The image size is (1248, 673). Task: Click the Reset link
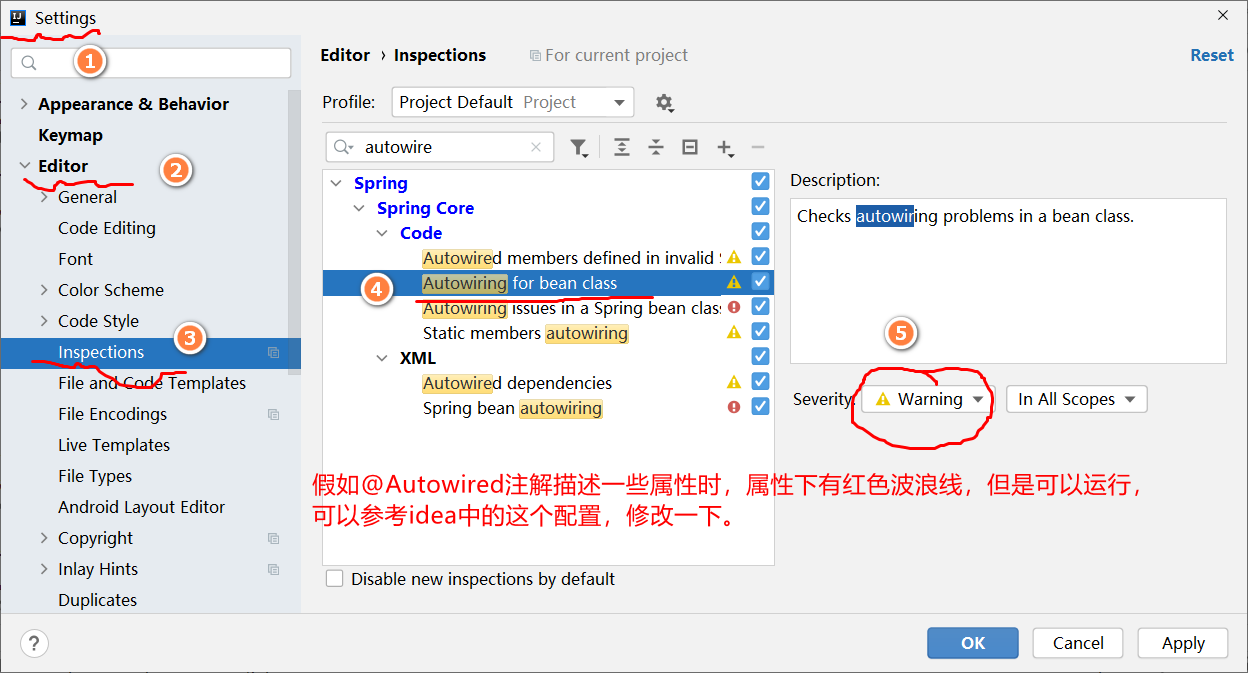[x=1212, y=55]
